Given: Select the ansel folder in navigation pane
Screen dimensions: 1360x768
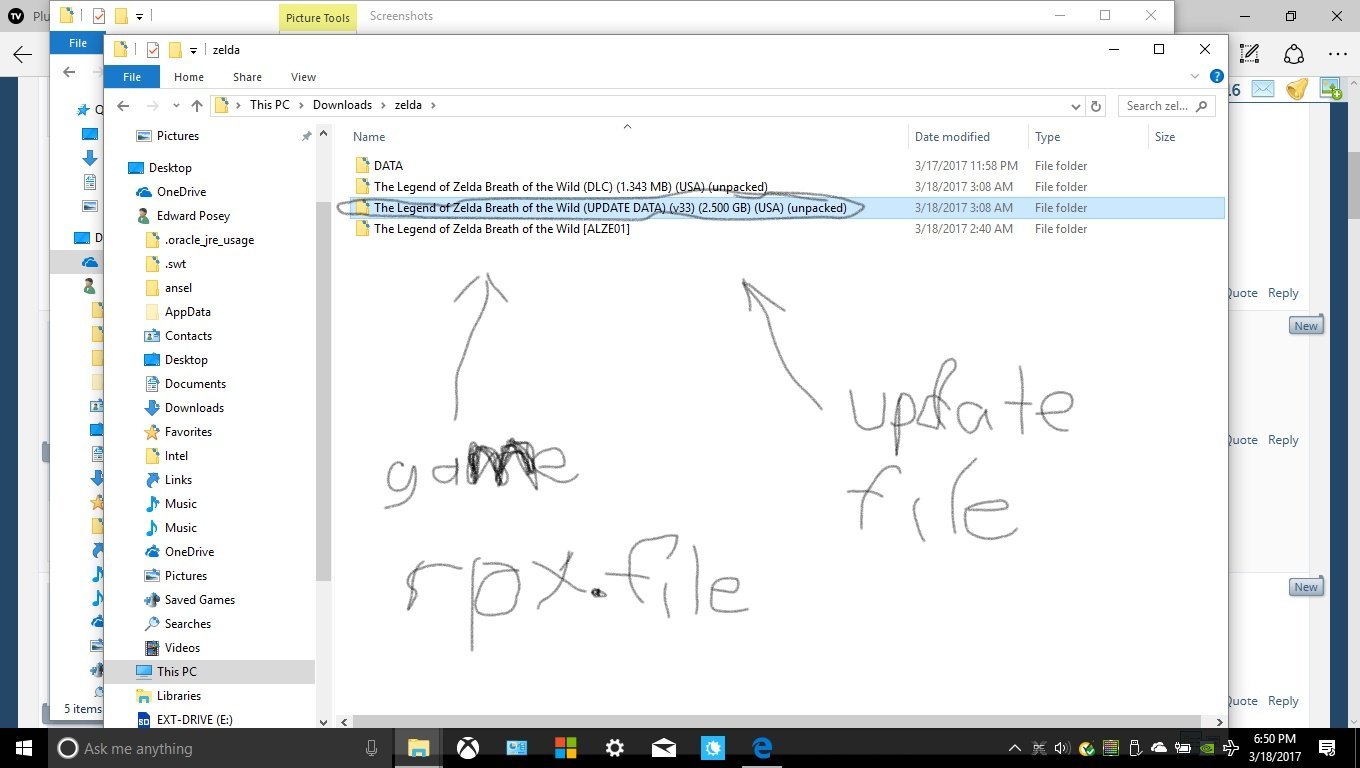Looking at the screenshot, I should tap(178, 288).
